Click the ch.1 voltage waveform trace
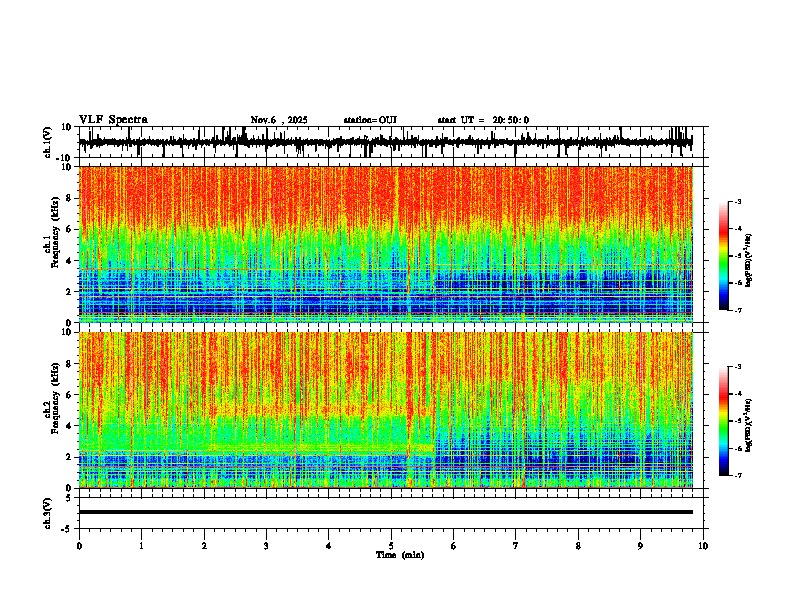This screenshot has height=612, width=792. click(385, 142)
